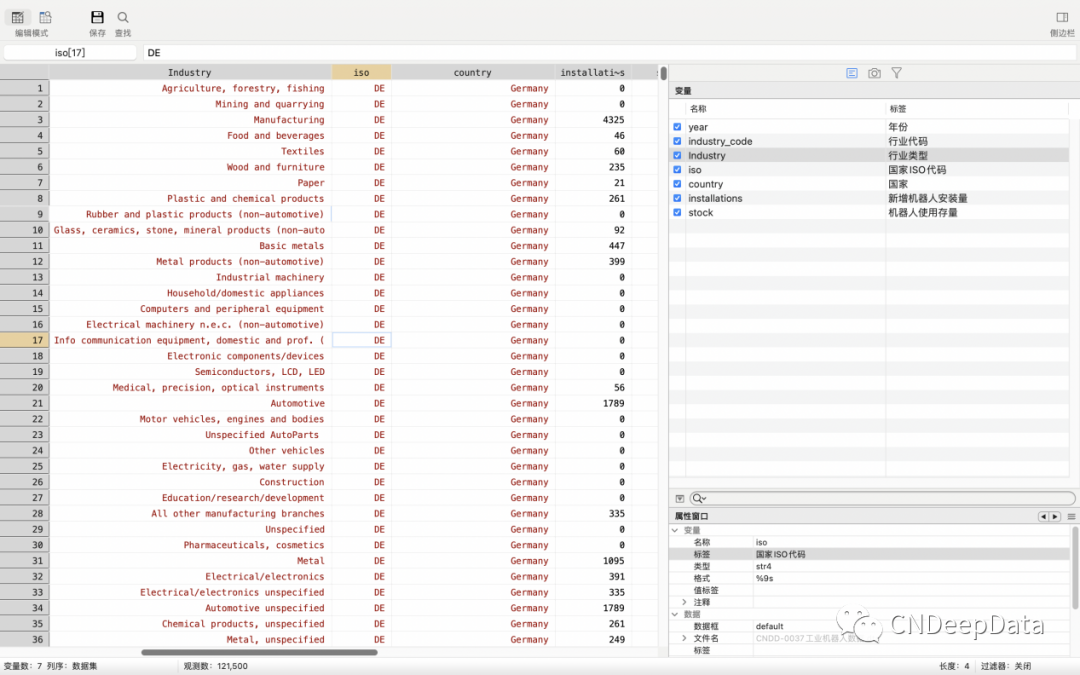The image size is (1080, 675).
Task: Select installations in the variables list
Action: pyautogui.click(x=715, y=198)
